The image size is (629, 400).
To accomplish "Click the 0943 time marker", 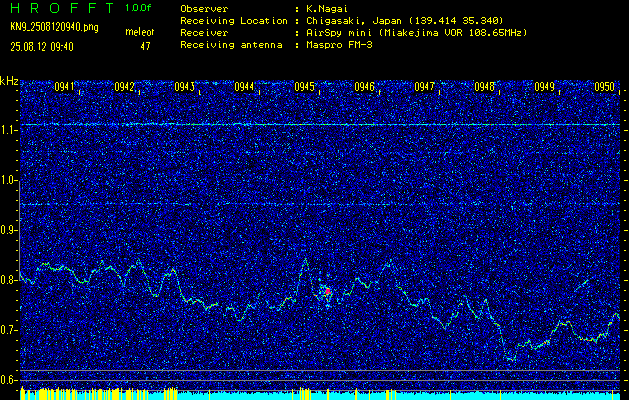I will point(185,87).
